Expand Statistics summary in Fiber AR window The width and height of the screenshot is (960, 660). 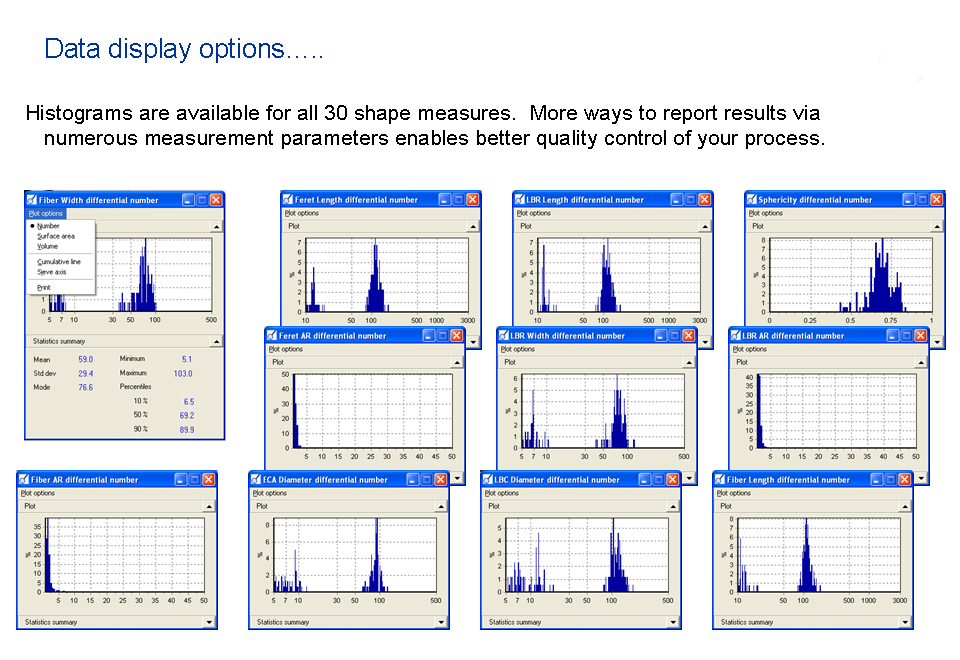pos(208,622)
